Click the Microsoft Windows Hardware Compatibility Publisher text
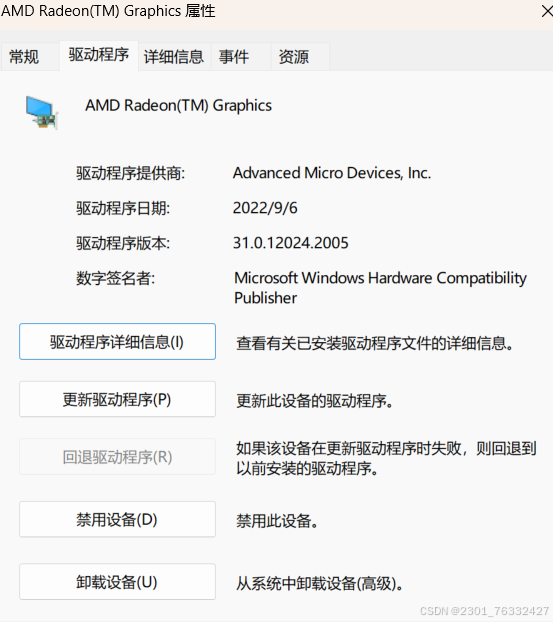The height and width of the screenshot is (622, 553). pos(380,288)
